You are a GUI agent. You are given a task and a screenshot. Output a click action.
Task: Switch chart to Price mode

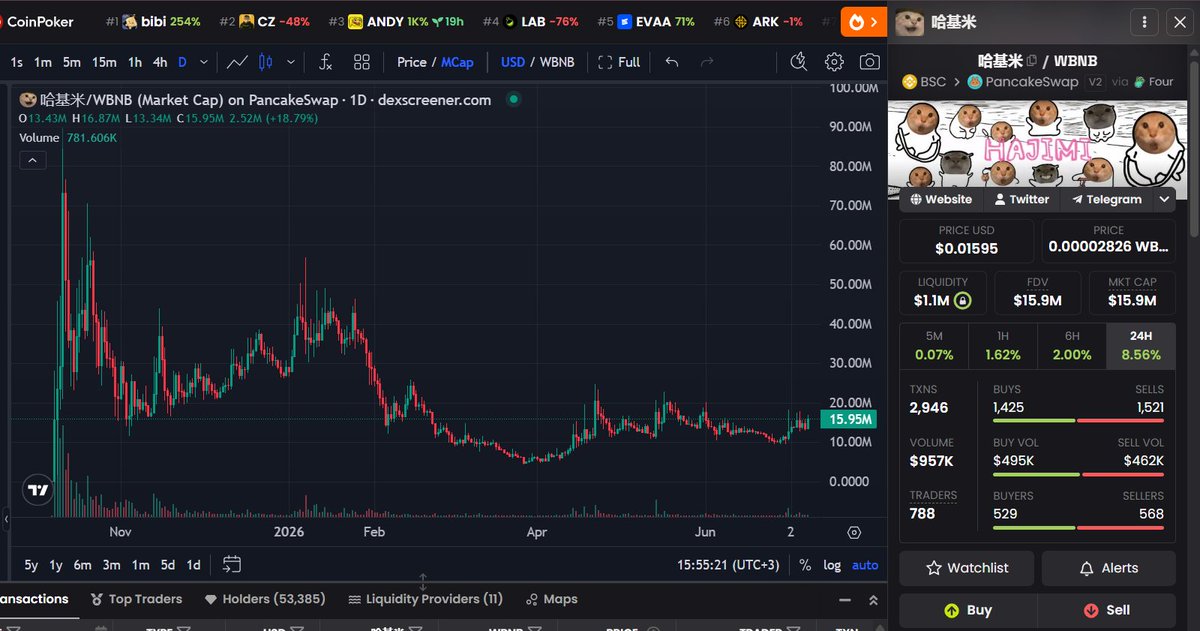[411, 62]
